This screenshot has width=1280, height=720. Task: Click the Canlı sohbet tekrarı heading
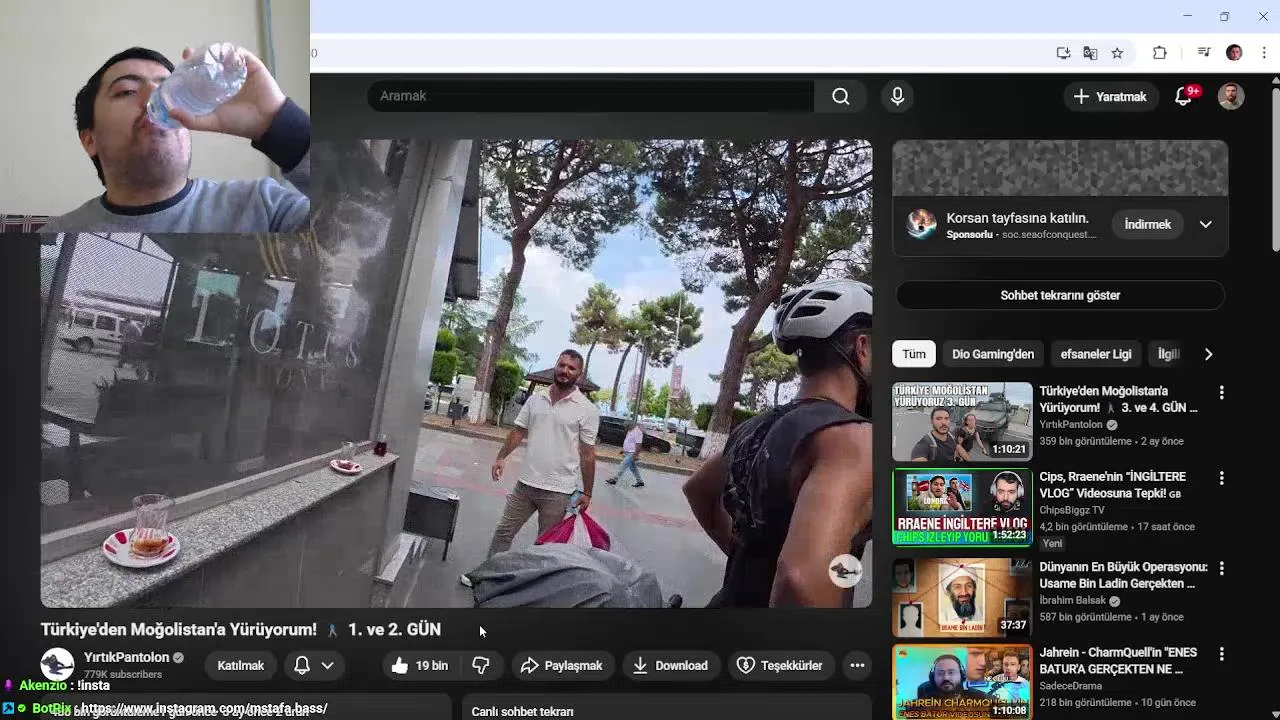click(522, 711)
